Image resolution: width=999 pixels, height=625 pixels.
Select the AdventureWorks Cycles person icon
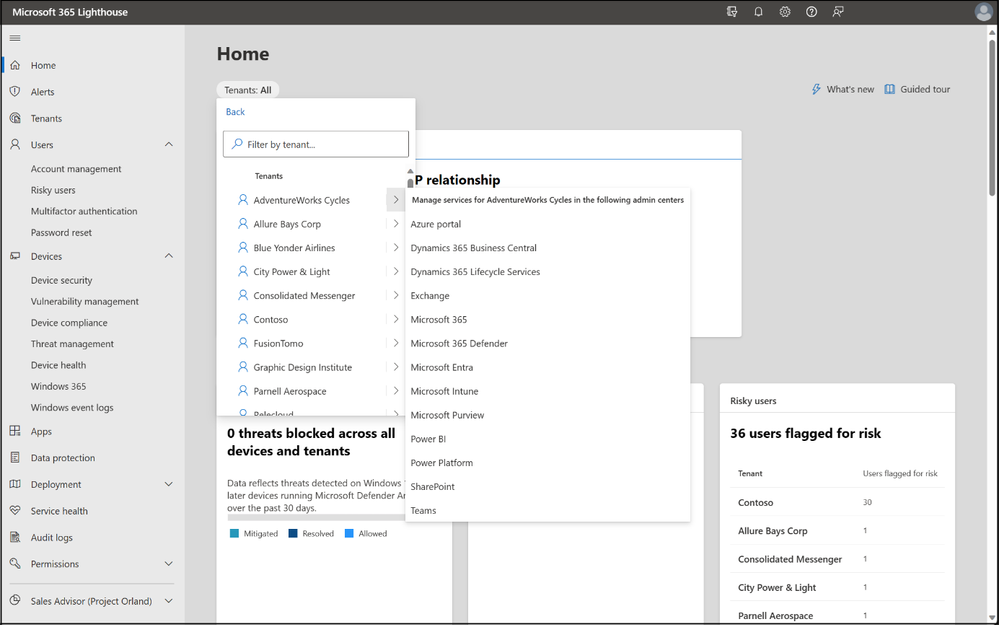pos(243,199)
